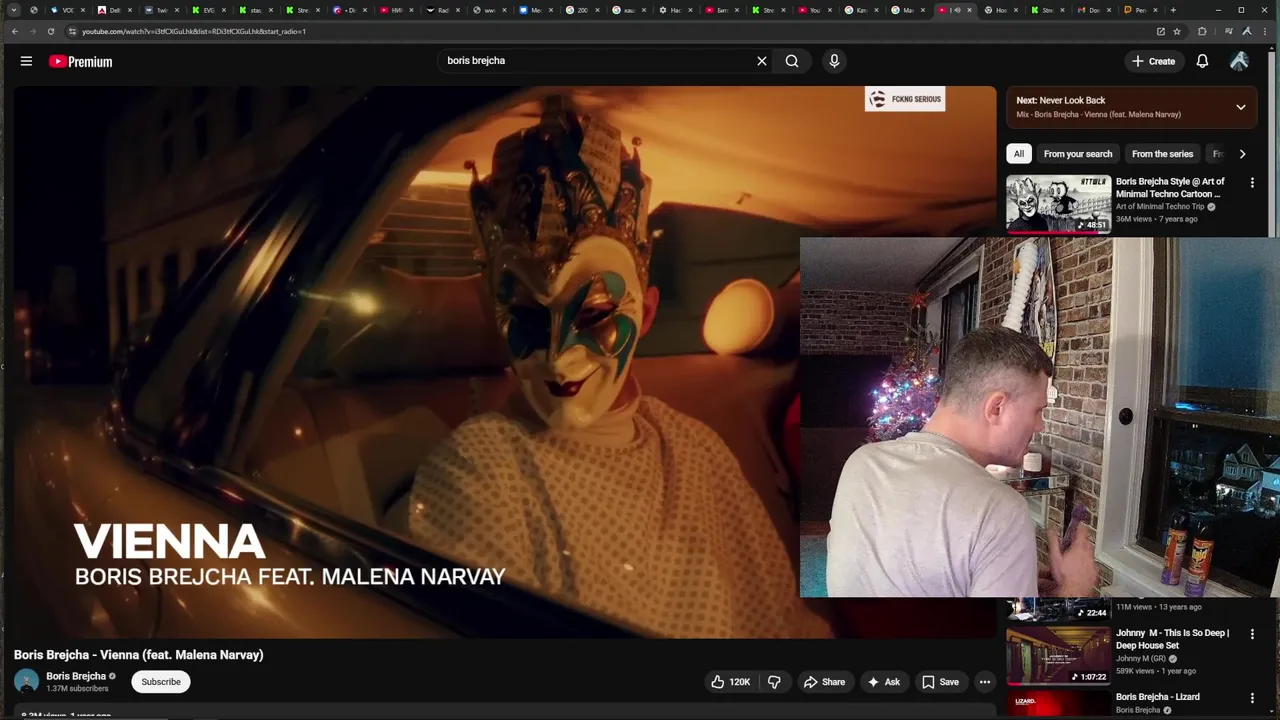The image size is (1280, 720).
Task: Click the '1.37M subscribers' text
Action: pyautogui.click(x=77, y=689)
